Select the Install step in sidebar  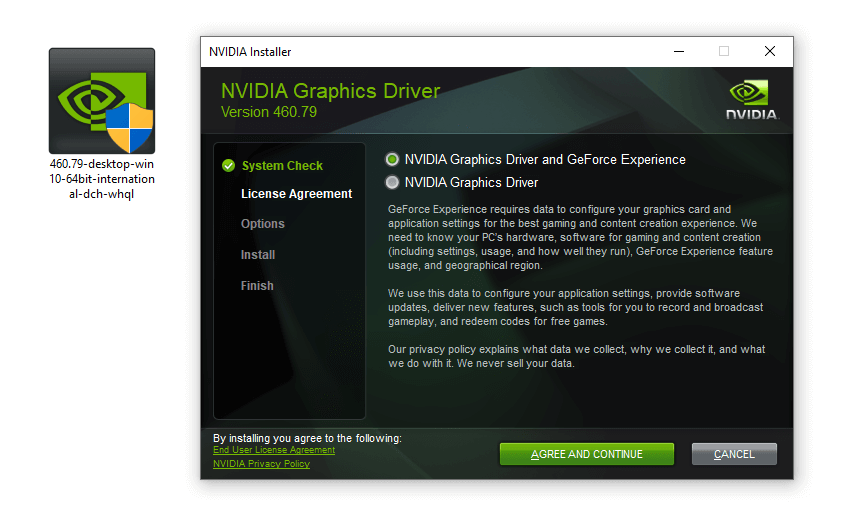(x=258, y=255)
